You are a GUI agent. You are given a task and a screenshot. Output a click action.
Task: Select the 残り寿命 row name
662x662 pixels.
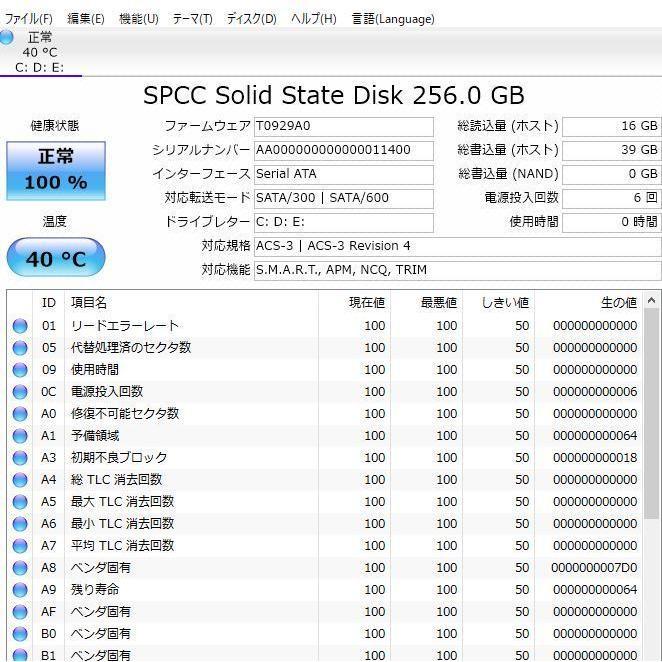95,590
